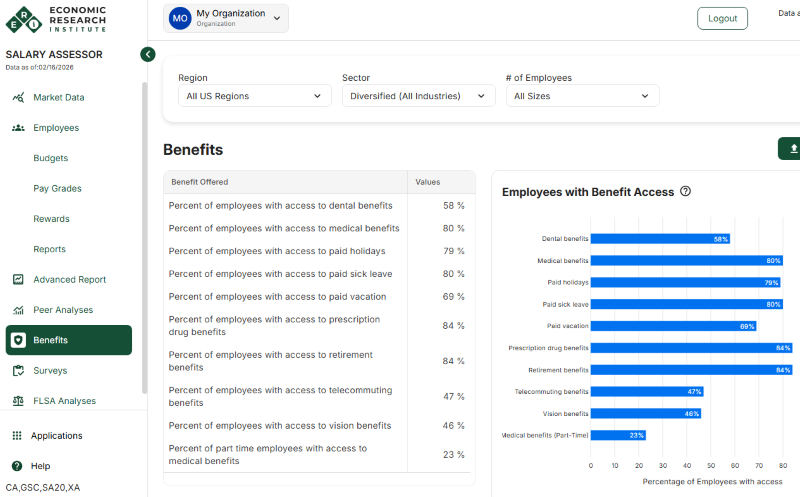Viewport: 800px width, 497px height.
Task: Click the 58 % value for dental benefits
Action: (454, 205)
